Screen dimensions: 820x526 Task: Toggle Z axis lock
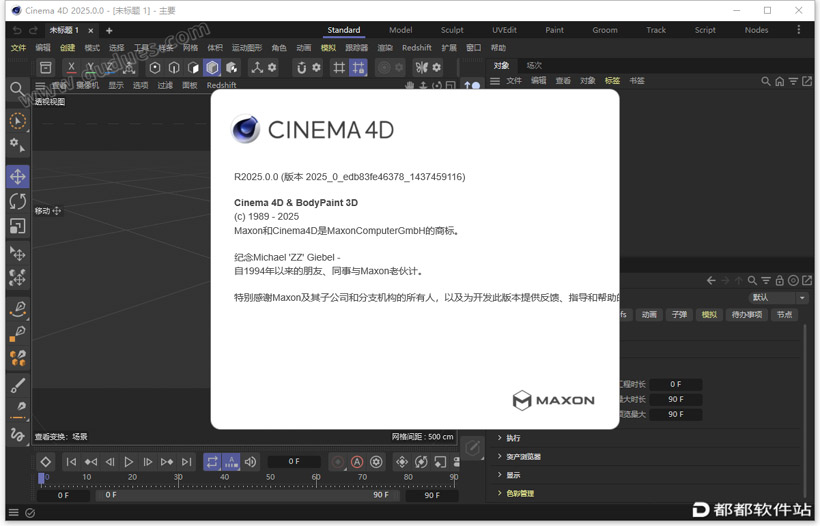[x=110, y=67]
